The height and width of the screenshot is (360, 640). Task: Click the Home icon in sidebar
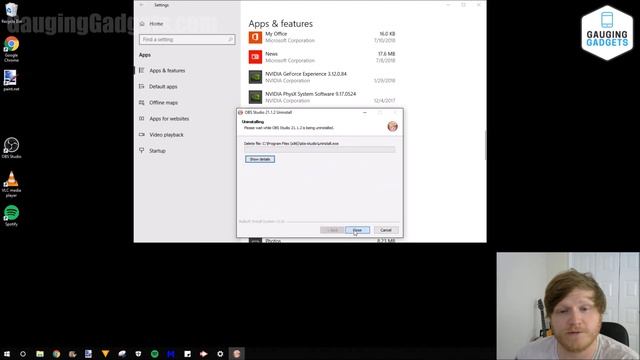142,24
